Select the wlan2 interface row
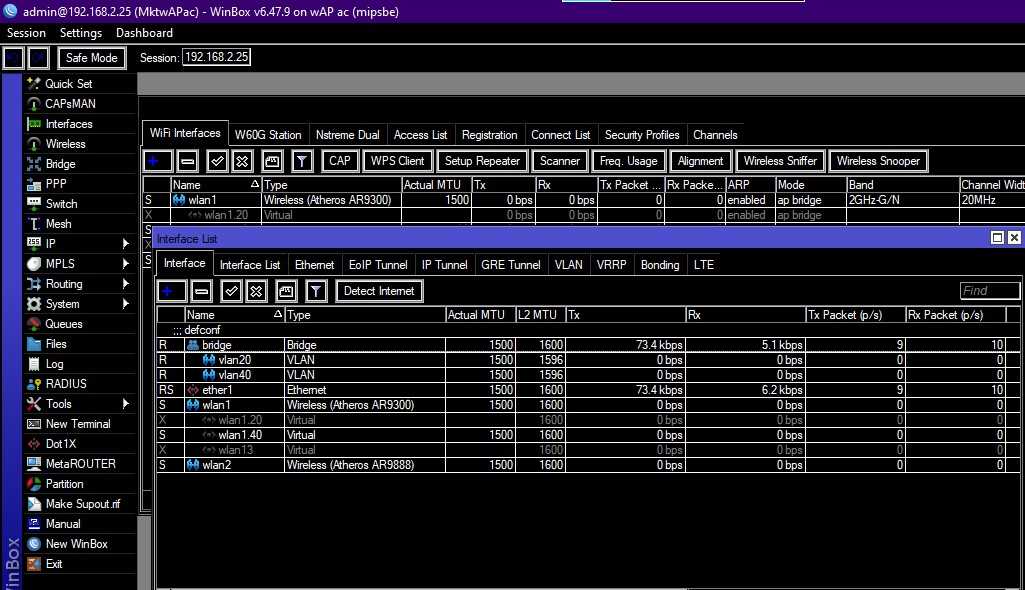1025x590 pixels. click(x=588, y=465)
